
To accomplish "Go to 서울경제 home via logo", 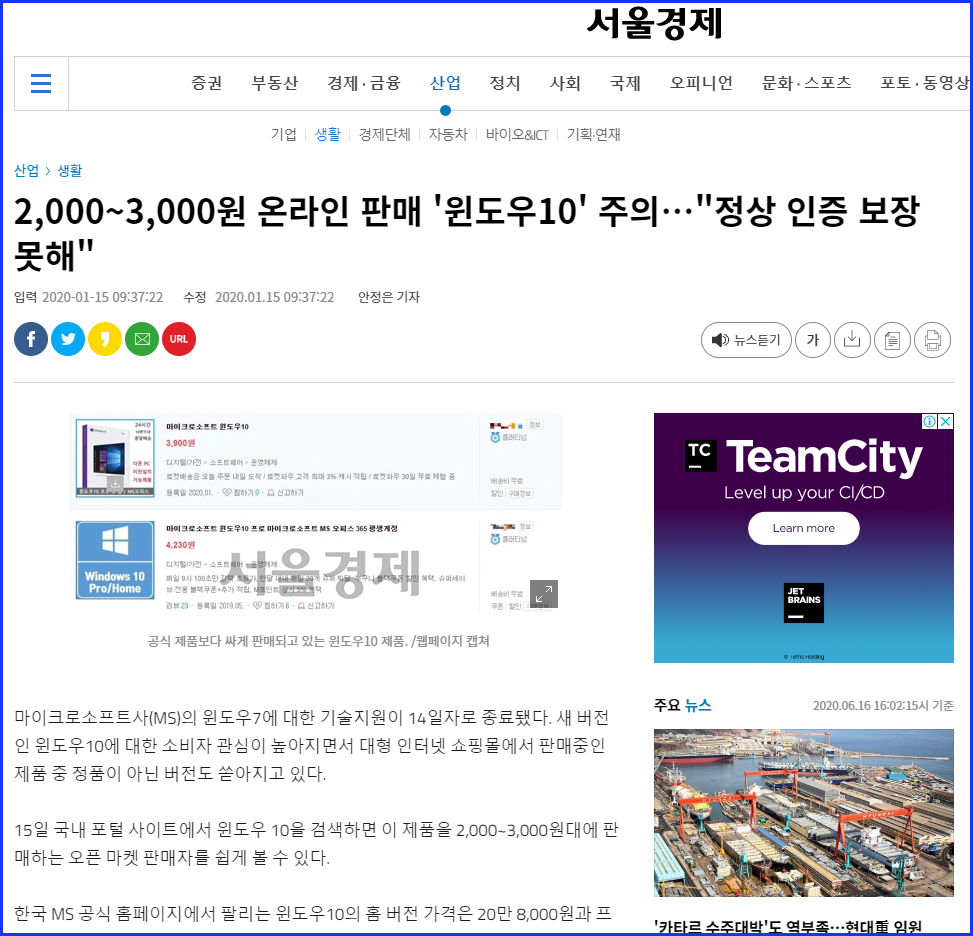I will (x=655, y=24).
